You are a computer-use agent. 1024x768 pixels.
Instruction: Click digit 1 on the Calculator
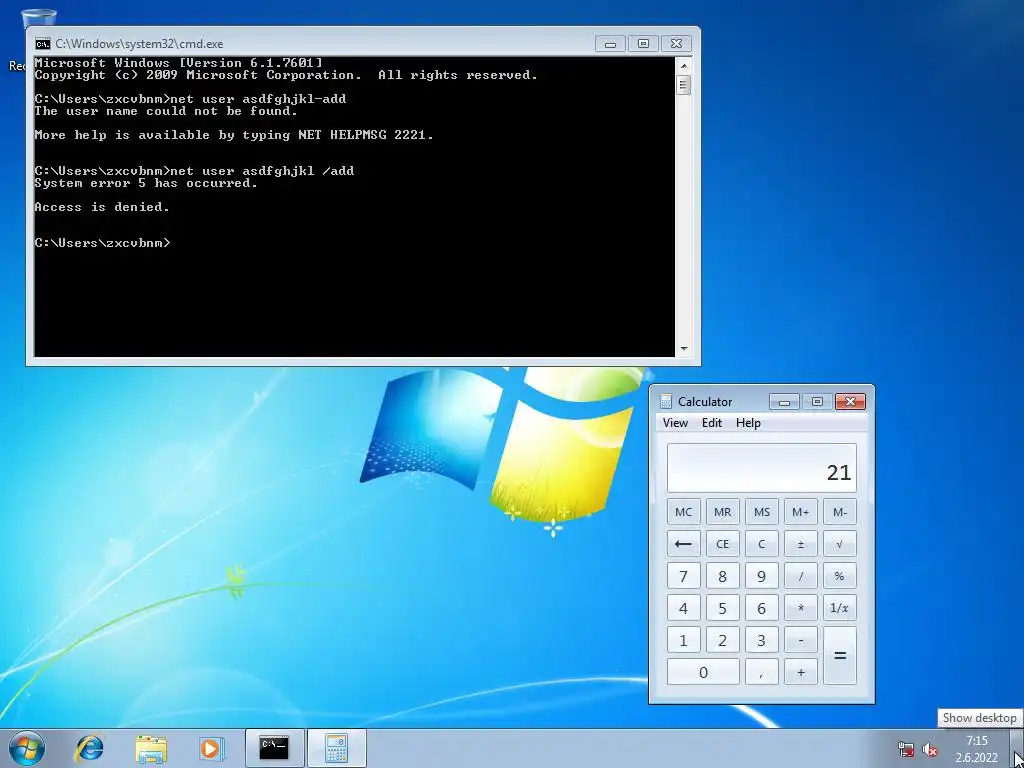pyautogui.click(x=683, y=640)
